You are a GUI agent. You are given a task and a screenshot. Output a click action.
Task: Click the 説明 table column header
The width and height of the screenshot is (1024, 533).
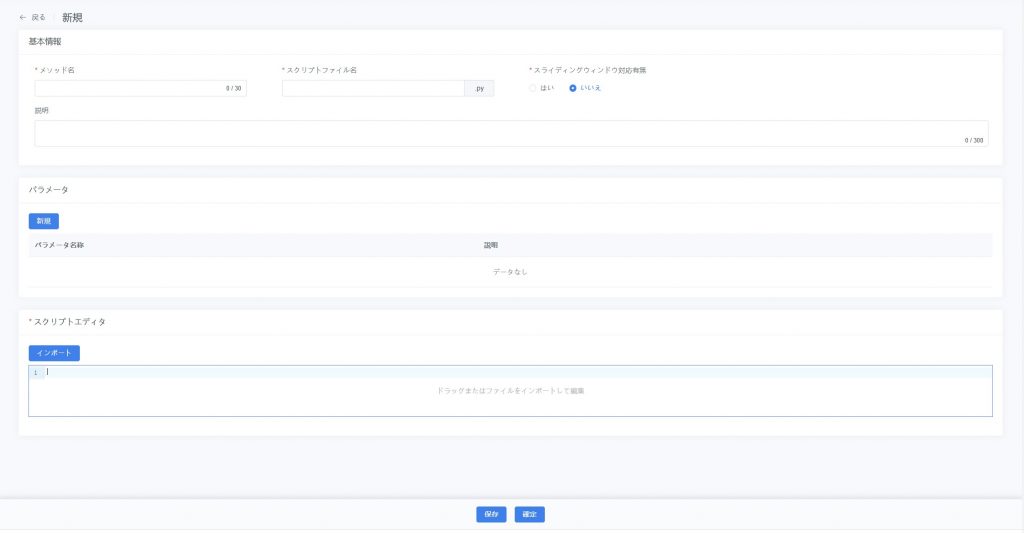[x=490, y=245]
